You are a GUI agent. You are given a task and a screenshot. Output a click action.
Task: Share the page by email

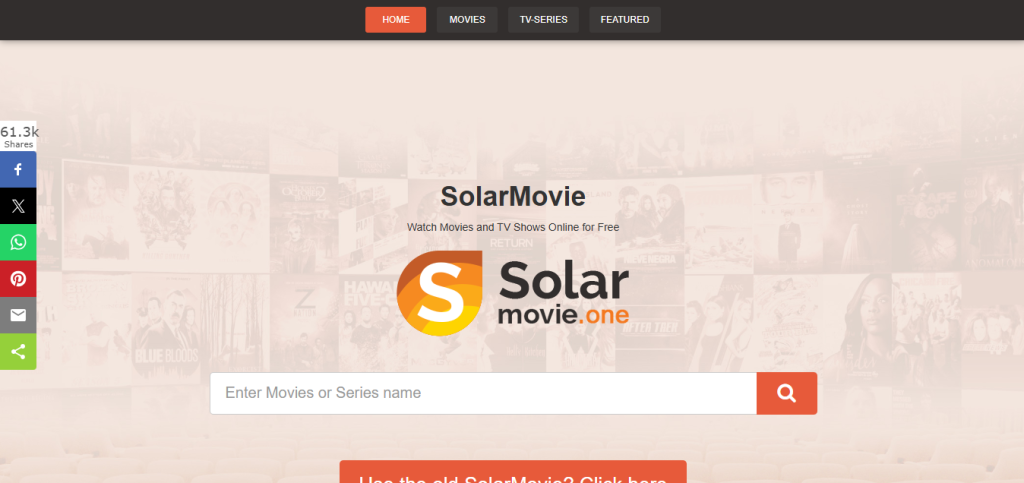coord(18,315)
